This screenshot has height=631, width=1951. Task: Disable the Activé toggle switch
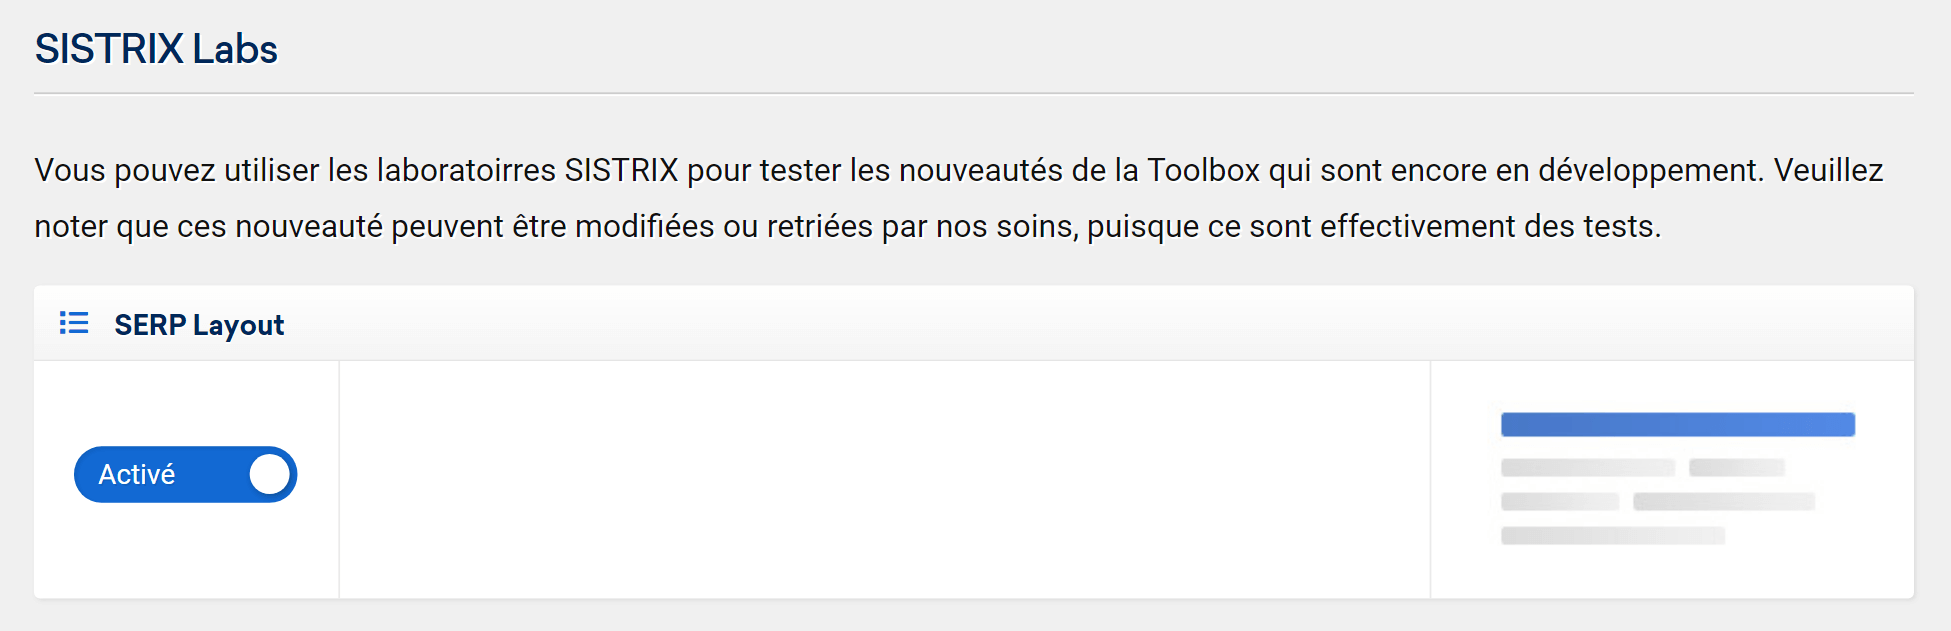(x=186, y=474)
